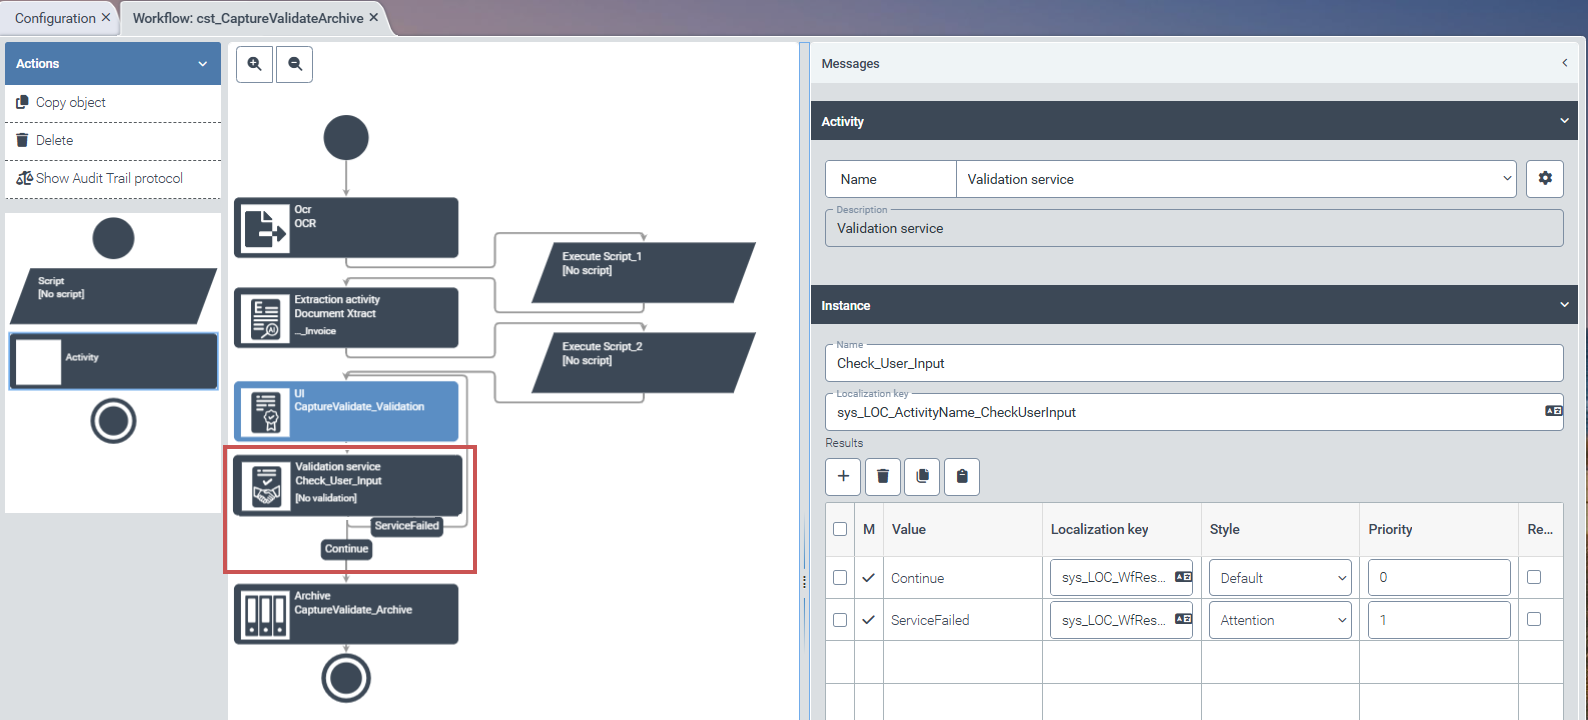Edit the ServiceFailed row priority field
Image resolution: width=1588 pixels, height=720 pixels.
[x=1439, y=620]
